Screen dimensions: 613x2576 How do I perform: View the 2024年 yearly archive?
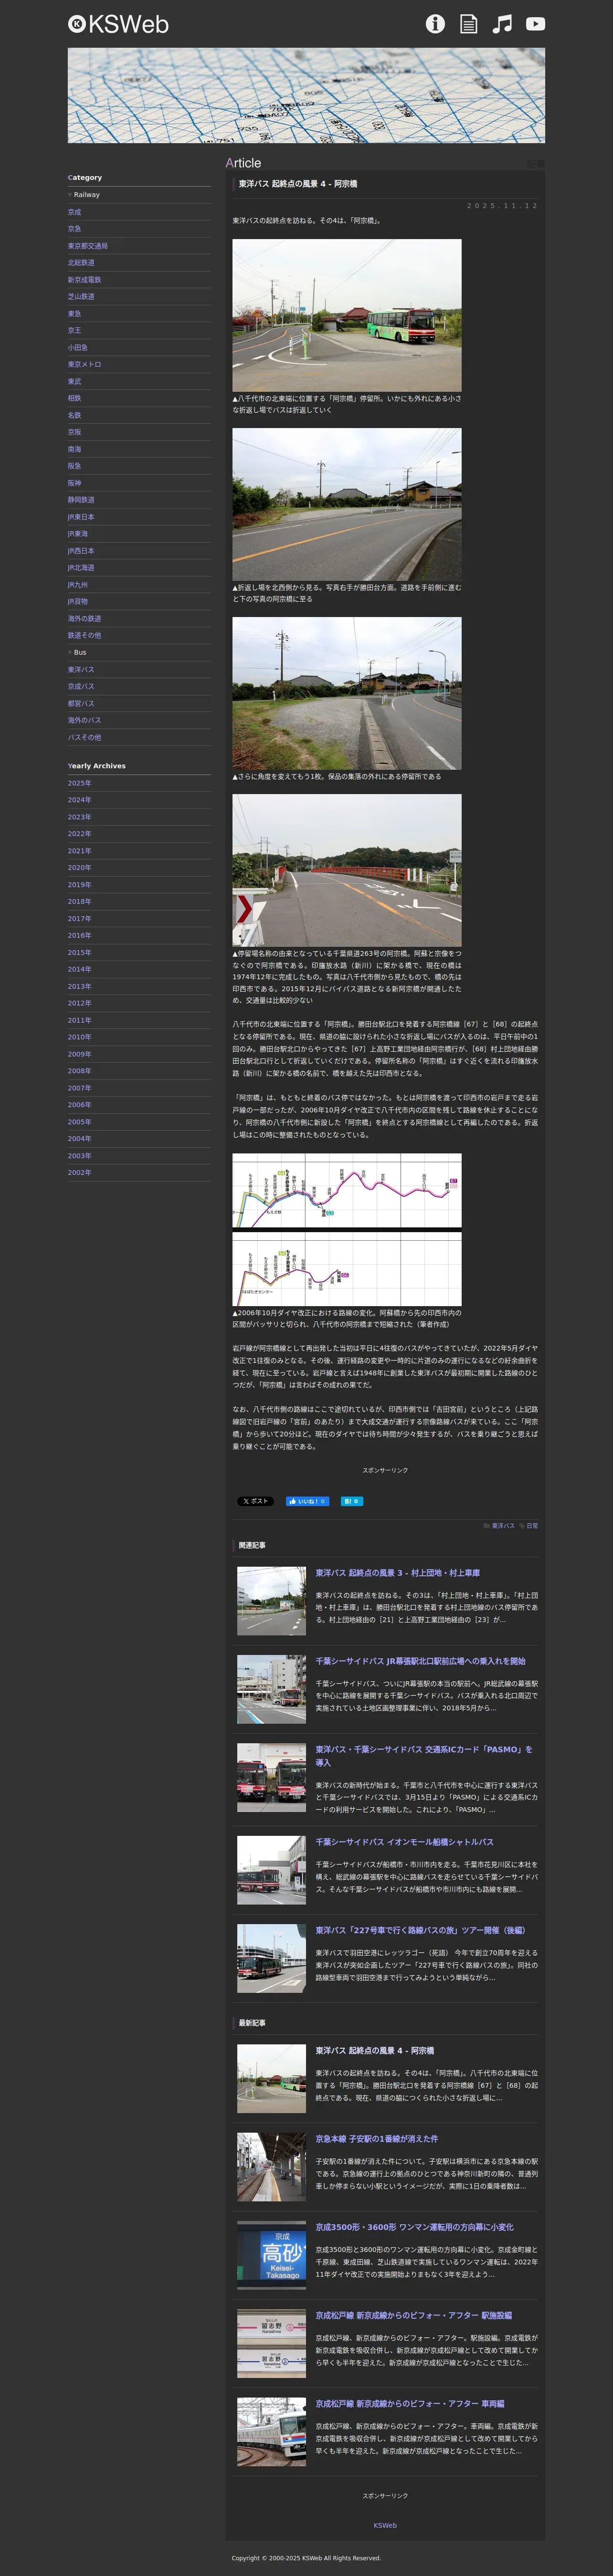[x=80, y=800]
